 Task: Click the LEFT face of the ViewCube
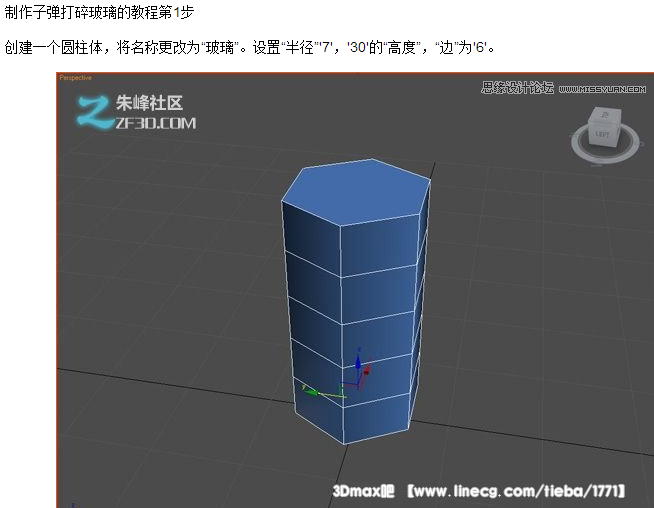click(603, 133)
